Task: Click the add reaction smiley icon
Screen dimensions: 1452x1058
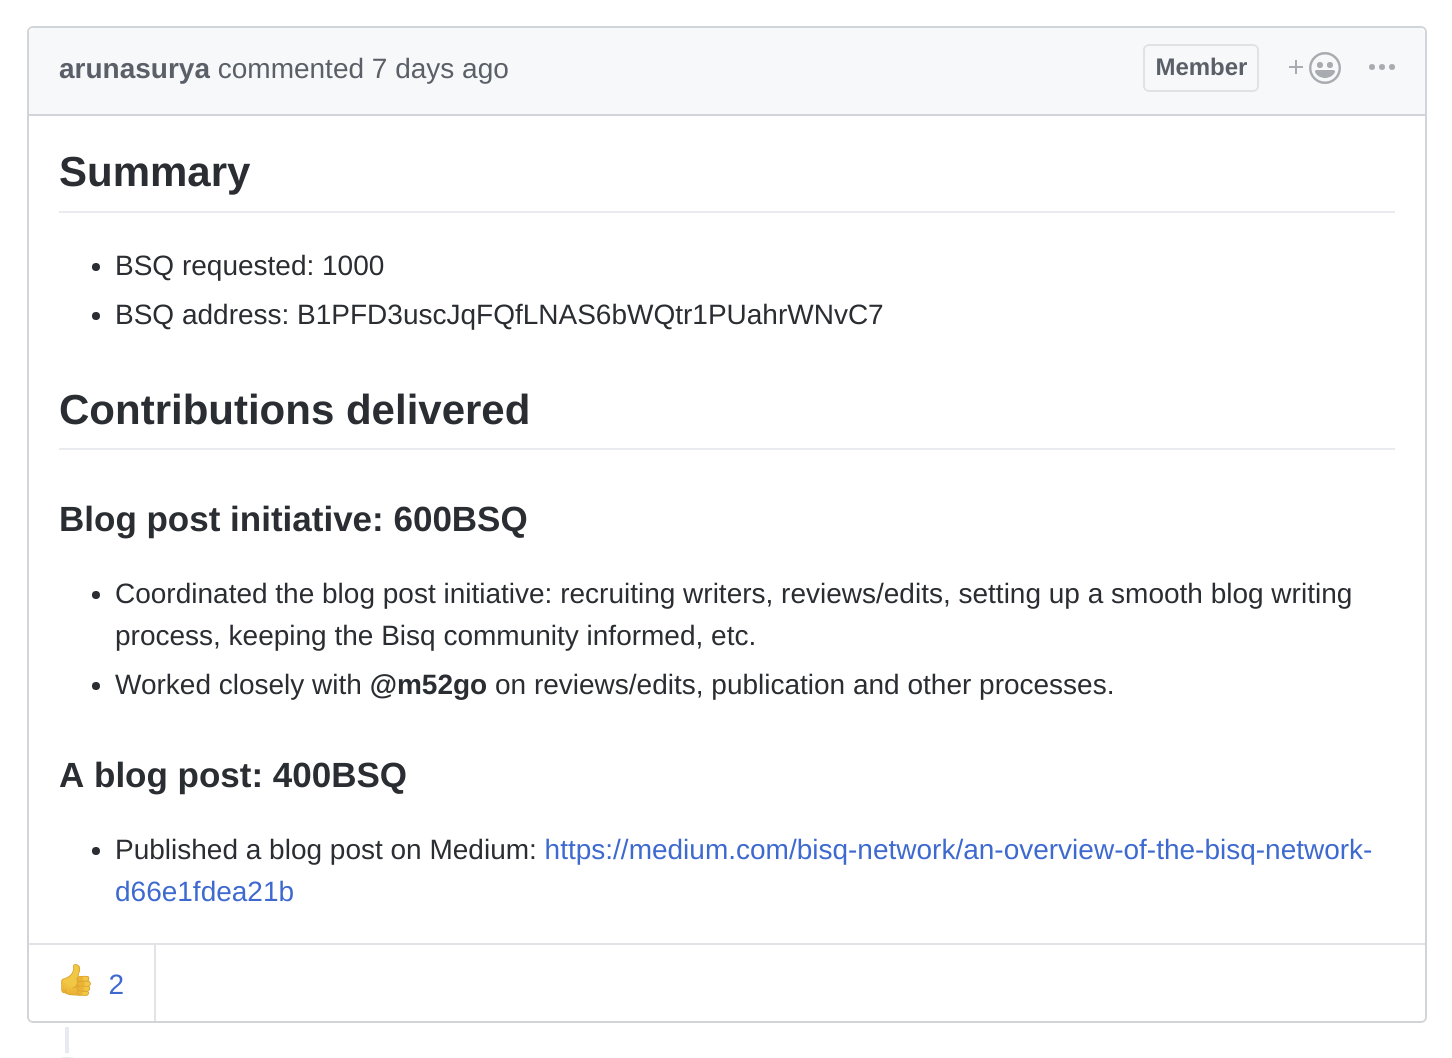Action: point(1325,68)
